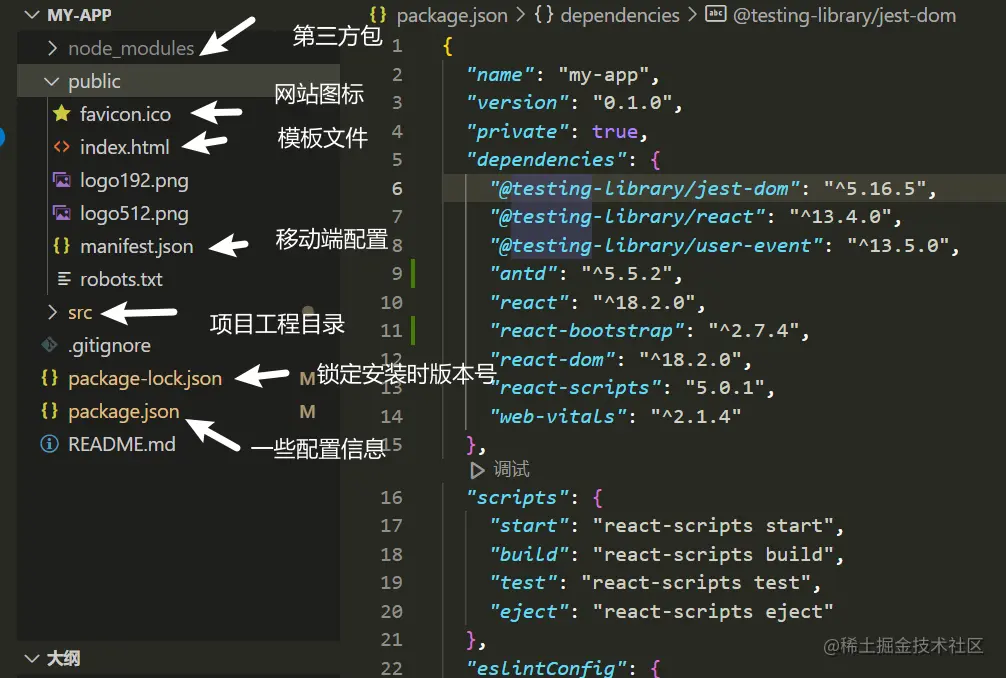Open README.md file
This screenshot has width=1006, height=678.
pos(122,444)
